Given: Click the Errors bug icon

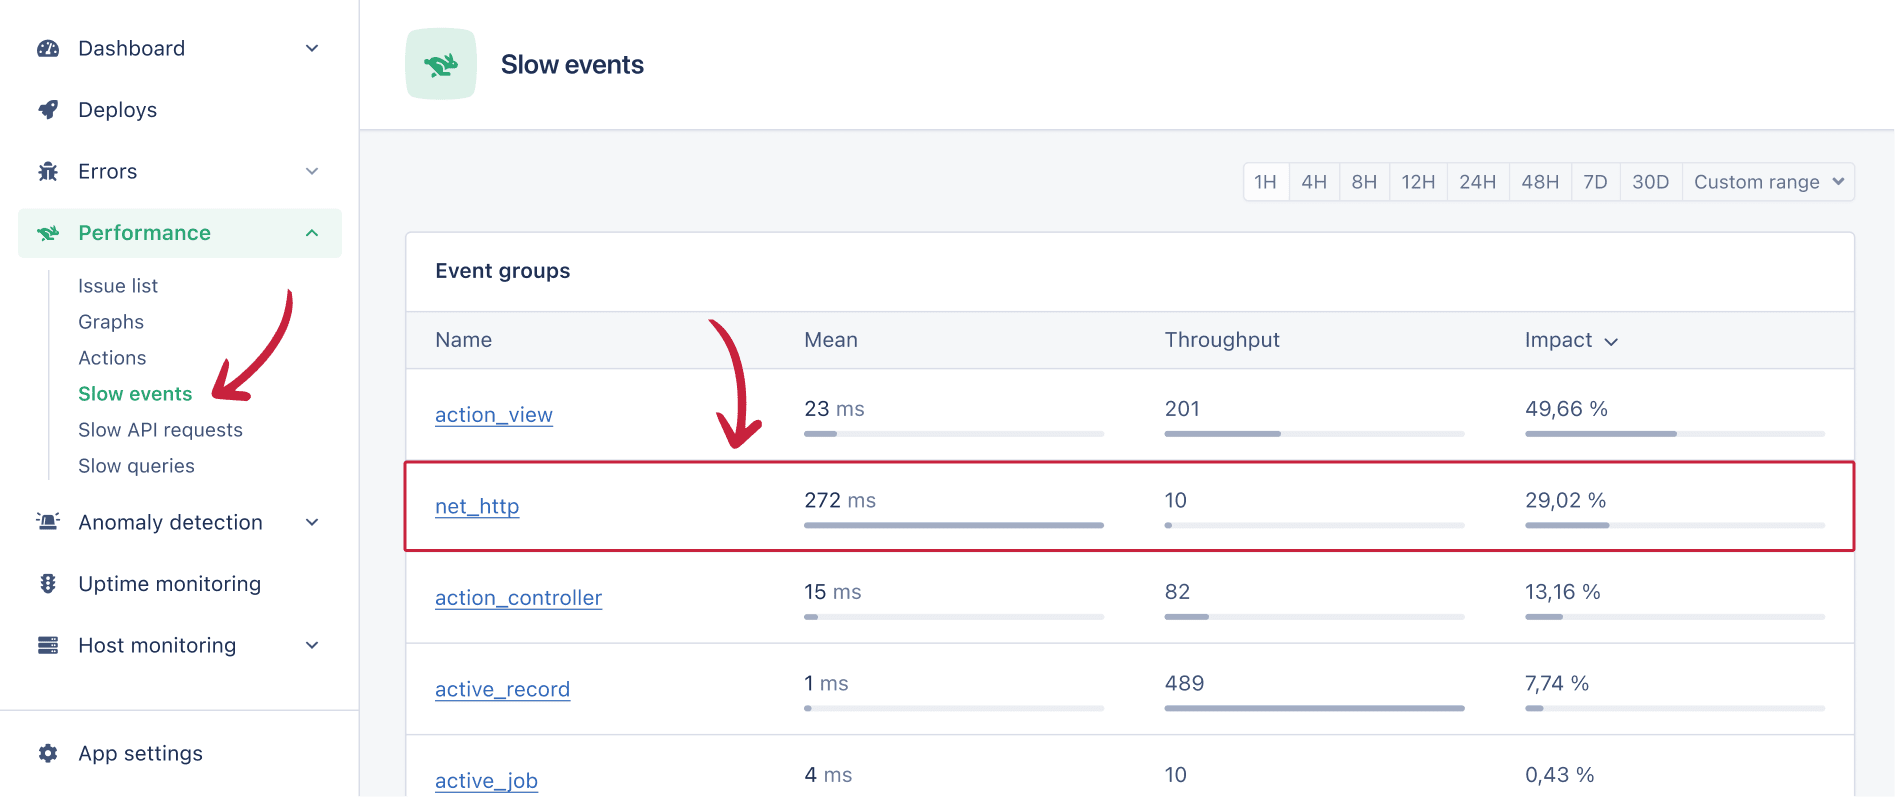Looking at the screenshot, I should click(48, 172).
